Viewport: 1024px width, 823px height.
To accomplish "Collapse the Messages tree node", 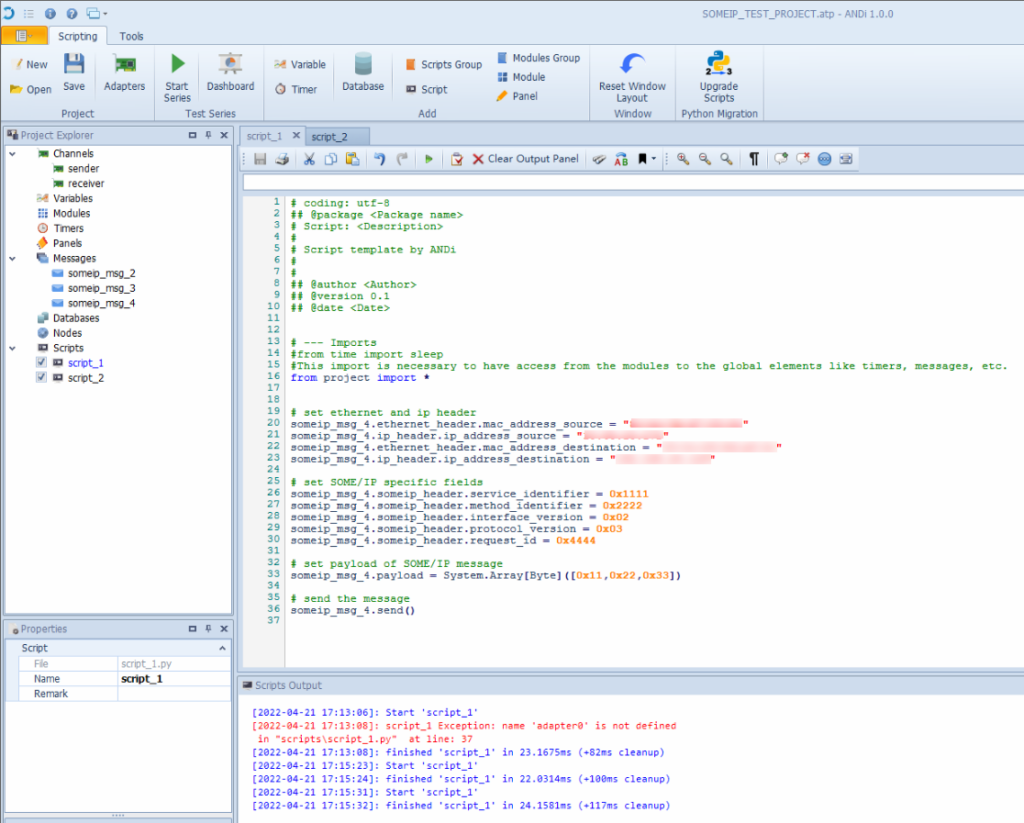I will coord(13,258).
